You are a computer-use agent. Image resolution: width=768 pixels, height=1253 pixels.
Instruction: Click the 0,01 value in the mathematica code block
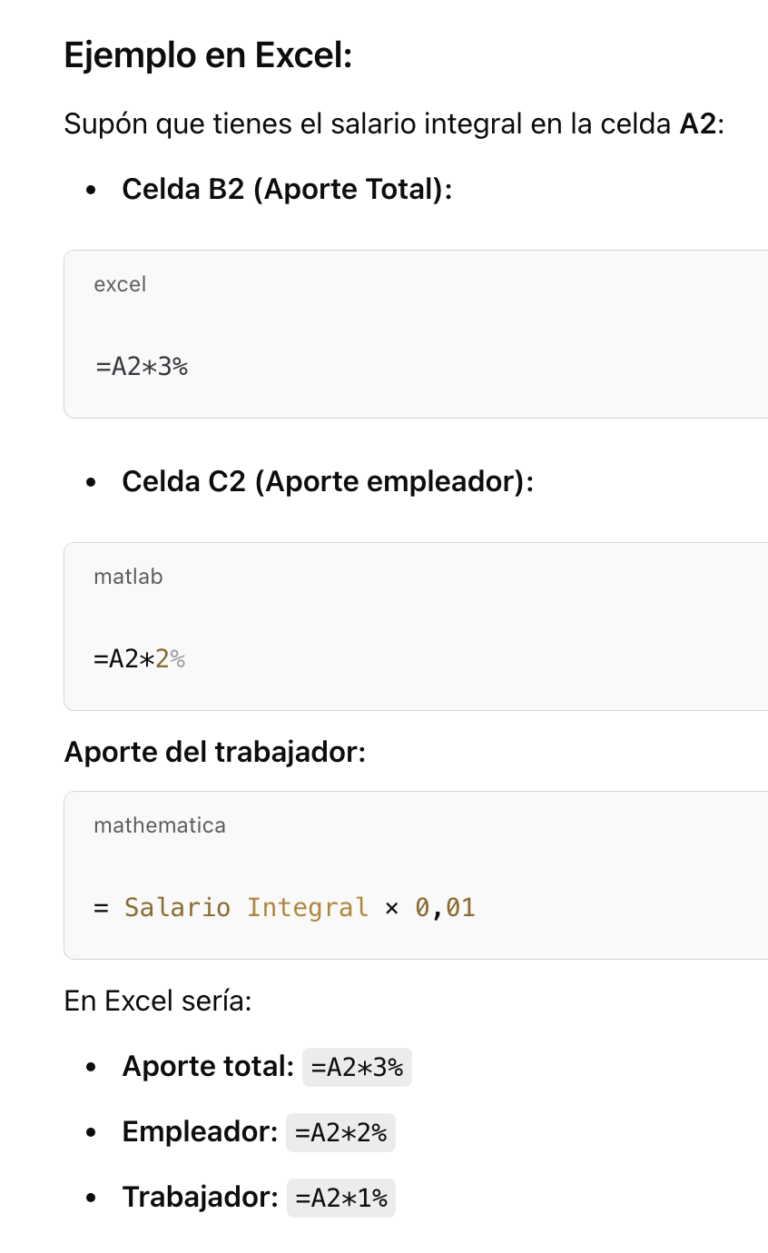coord(445,908)
